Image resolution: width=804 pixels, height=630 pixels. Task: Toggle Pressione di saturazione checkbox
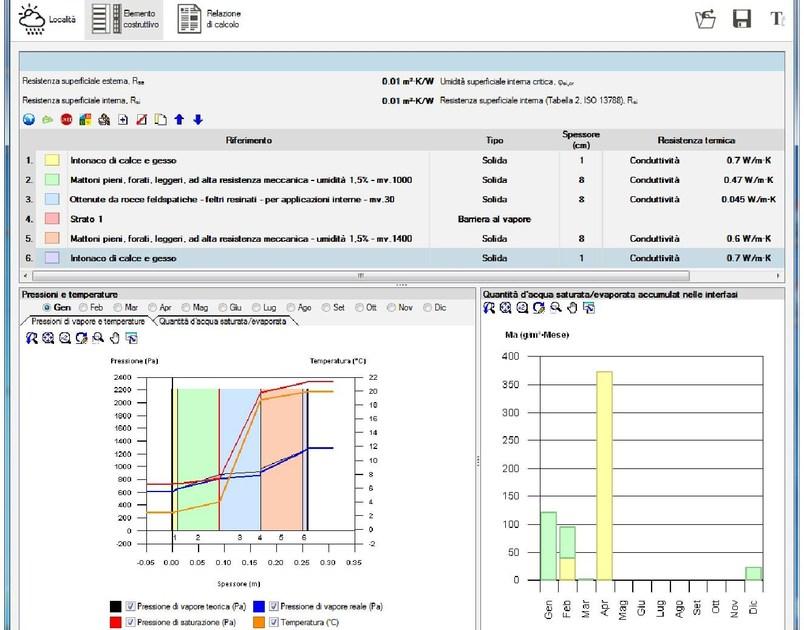pos(130,622)
